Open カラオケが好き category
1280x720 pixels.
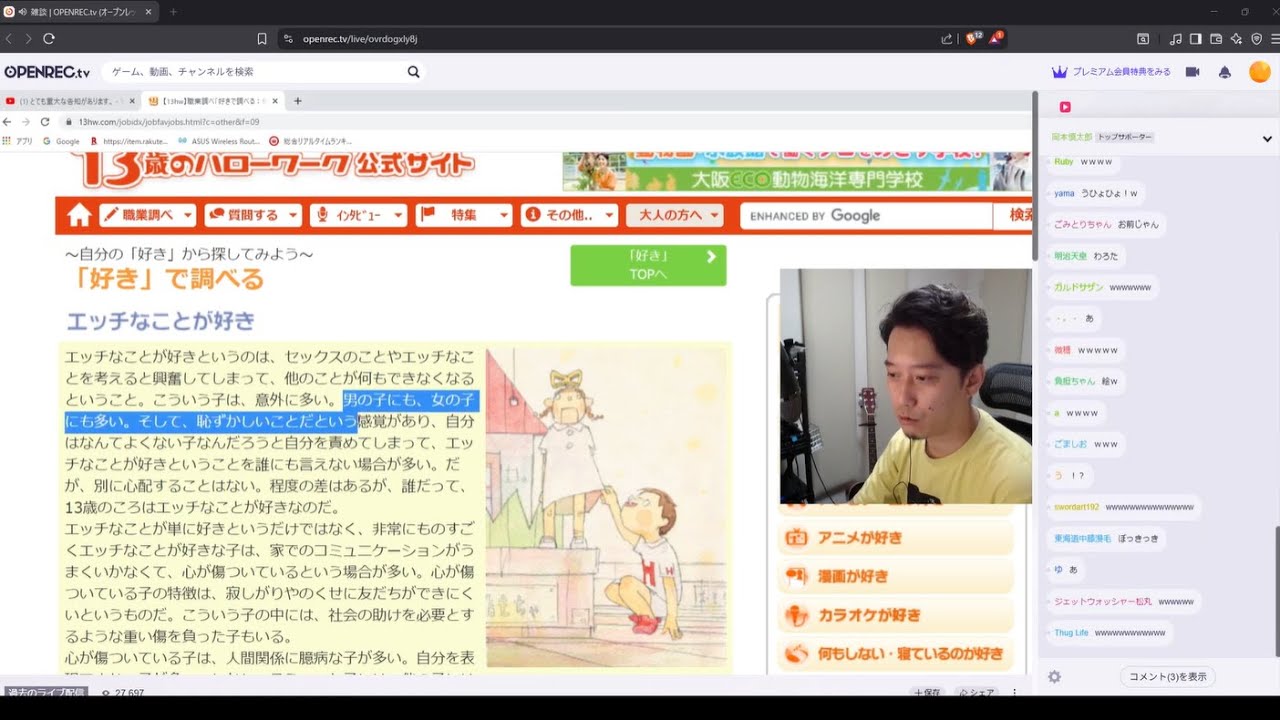[x=895, y=615]
